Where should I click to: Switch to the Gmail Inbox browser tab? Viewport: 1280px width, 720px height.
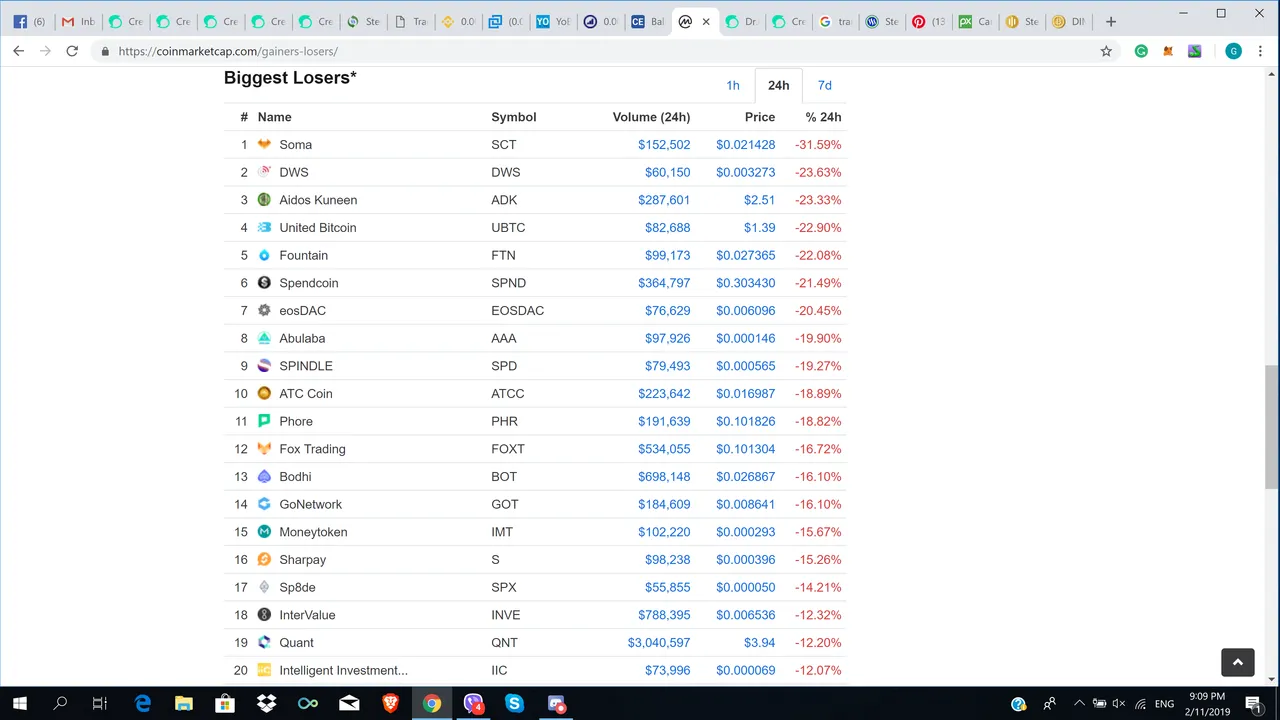coord(78,21)
